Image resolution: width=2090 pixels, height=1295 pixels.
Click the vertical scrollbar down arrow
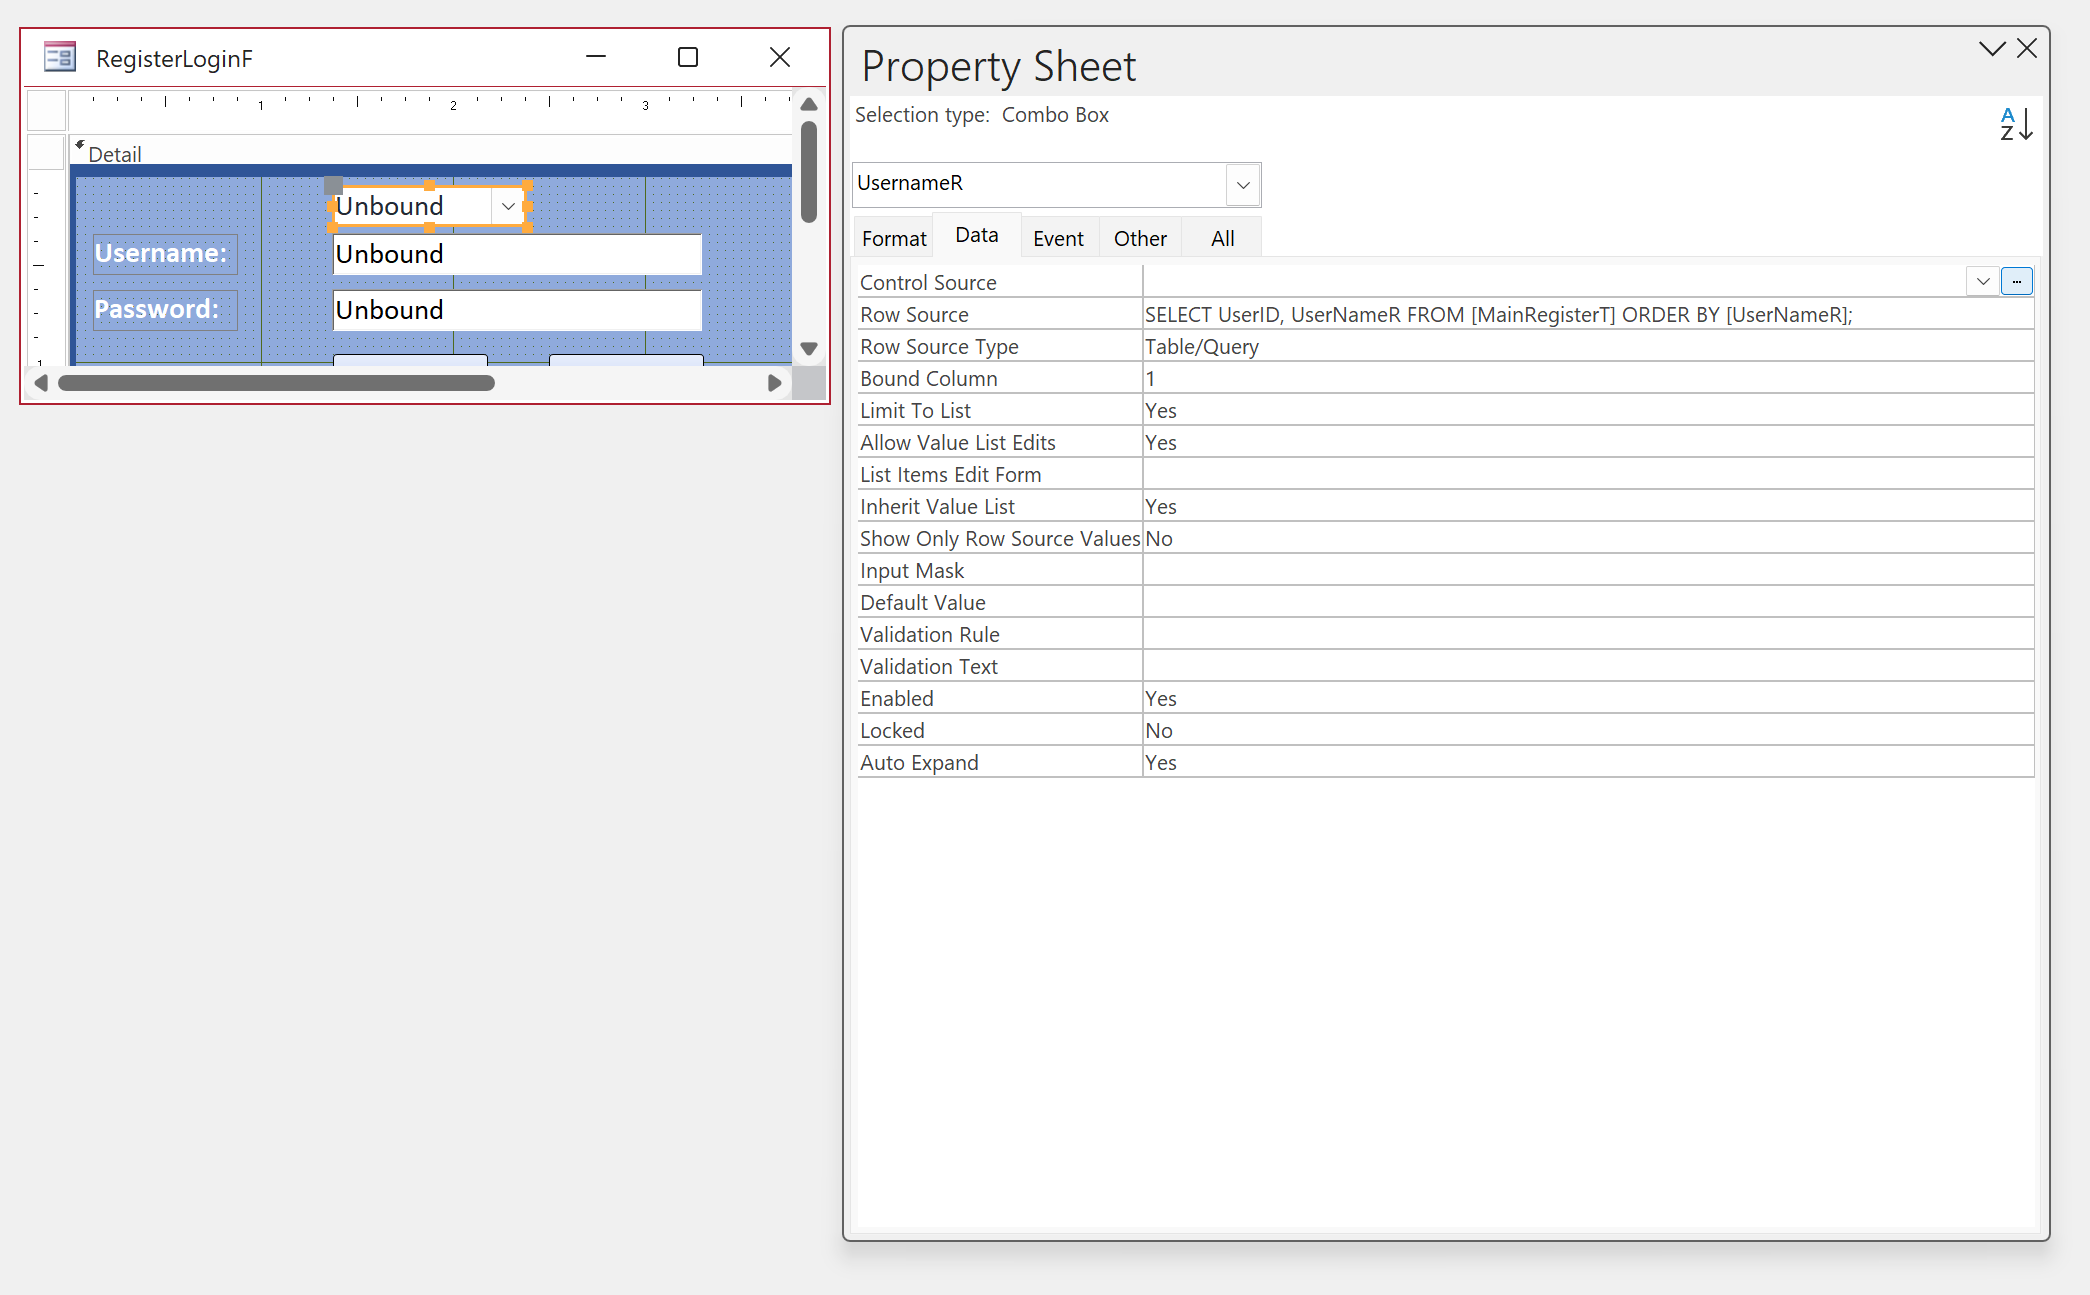click(x=809, y=349)
